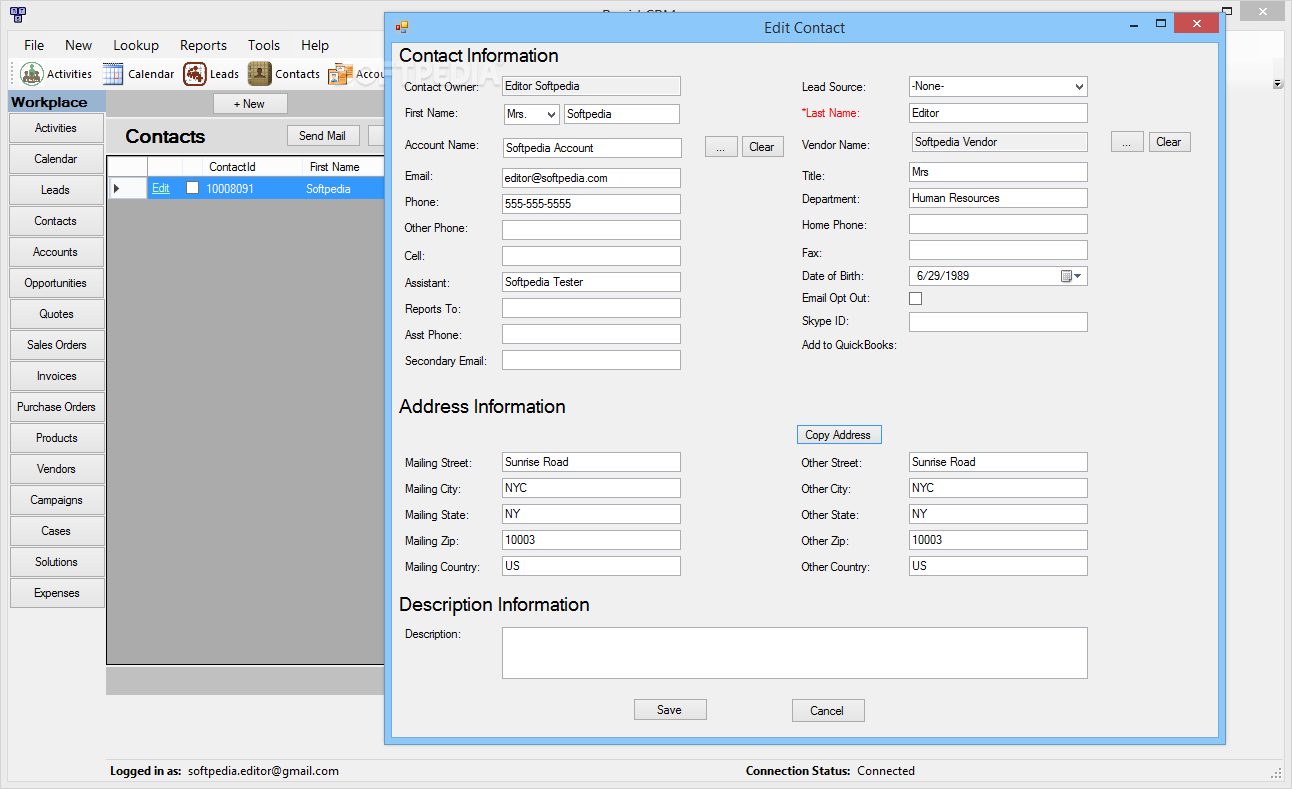Click the Last Name input field

click(x=998, y=113)
